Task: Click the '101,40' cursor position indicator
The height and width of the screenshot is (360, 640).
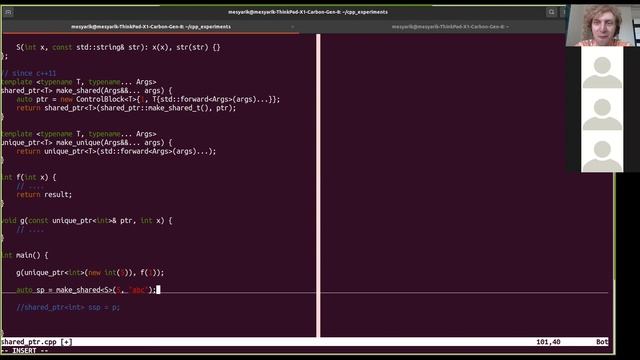Action: 548,342
